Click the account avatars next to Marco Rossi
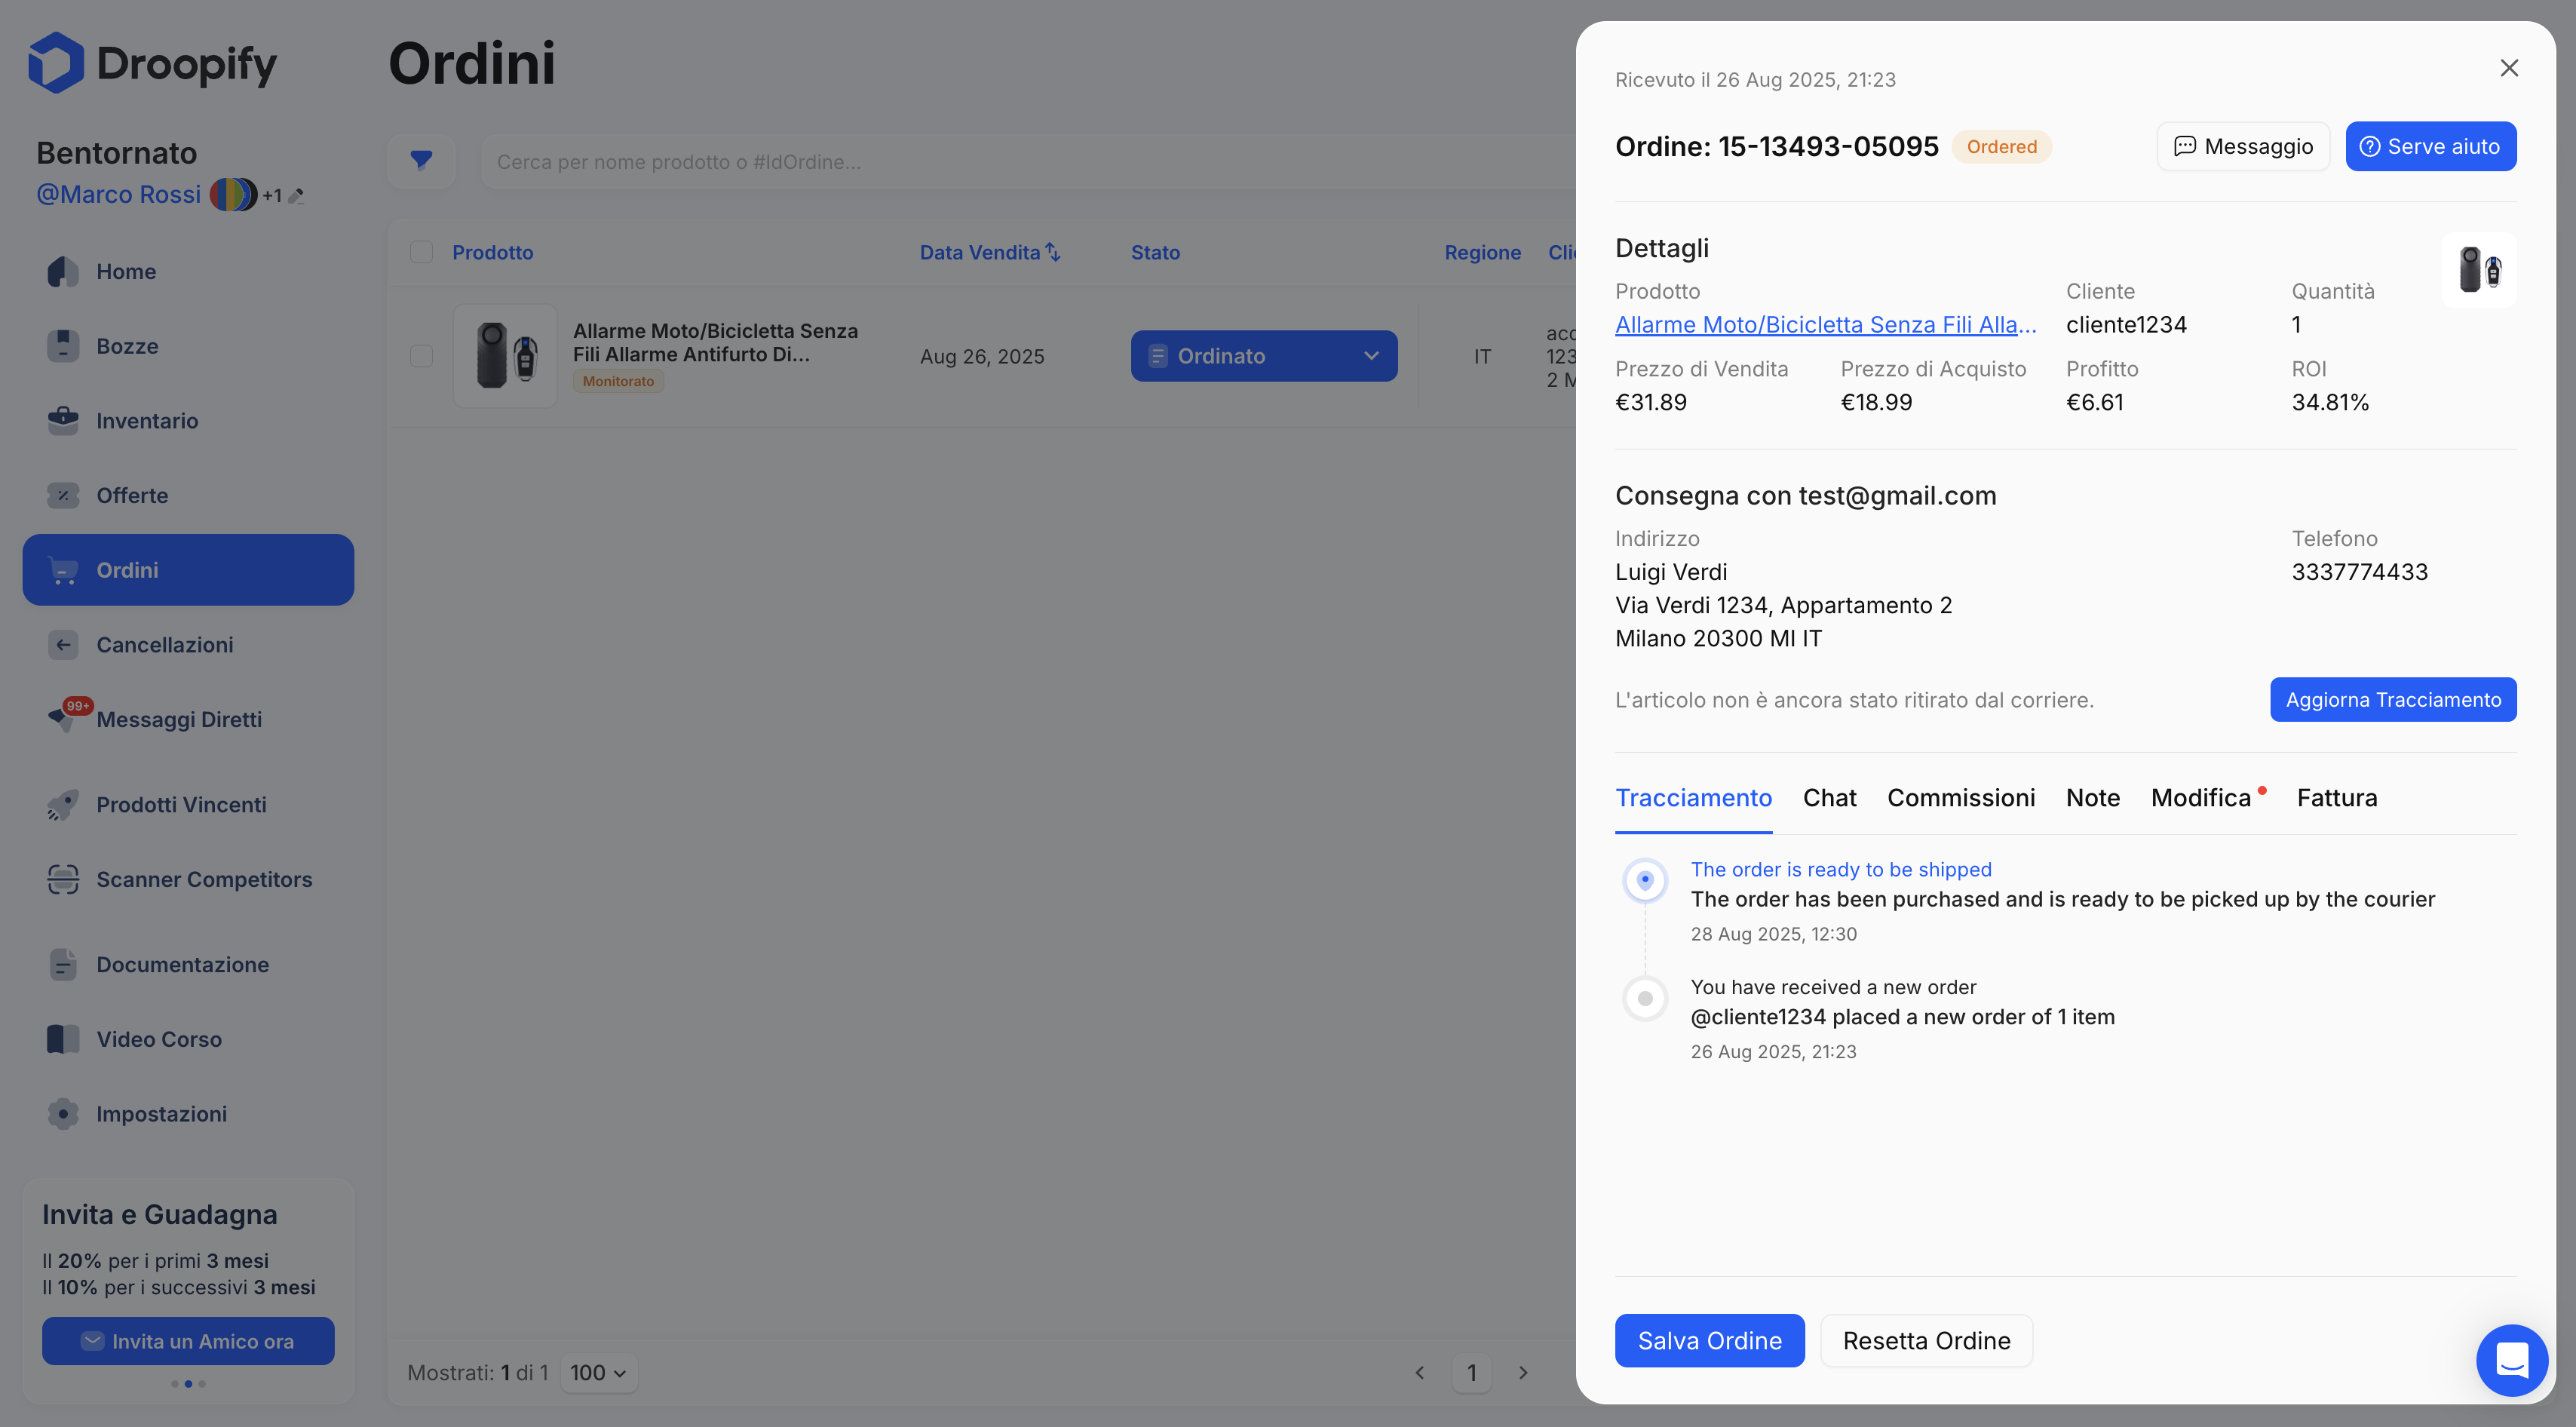2576x1427 pixels. coord(233,194)
